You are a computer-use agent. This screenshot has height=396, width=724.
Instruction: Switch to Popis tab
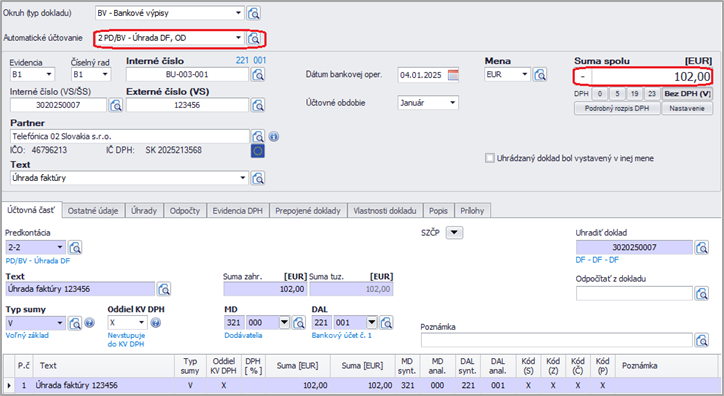(438, 211)
